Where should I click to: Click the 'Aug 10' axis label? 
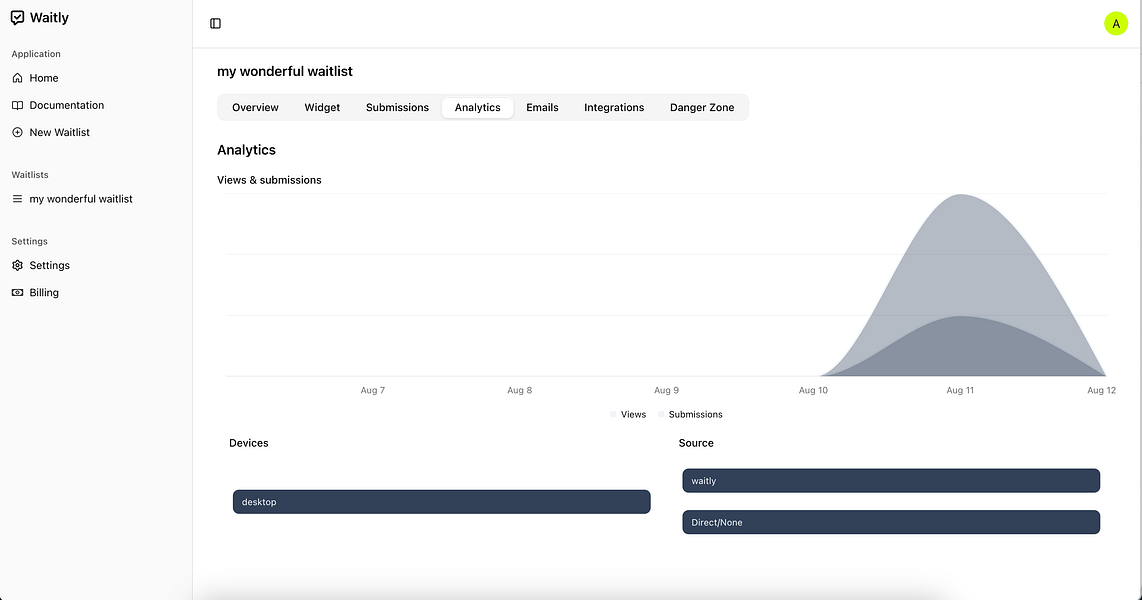pos(813,390)
